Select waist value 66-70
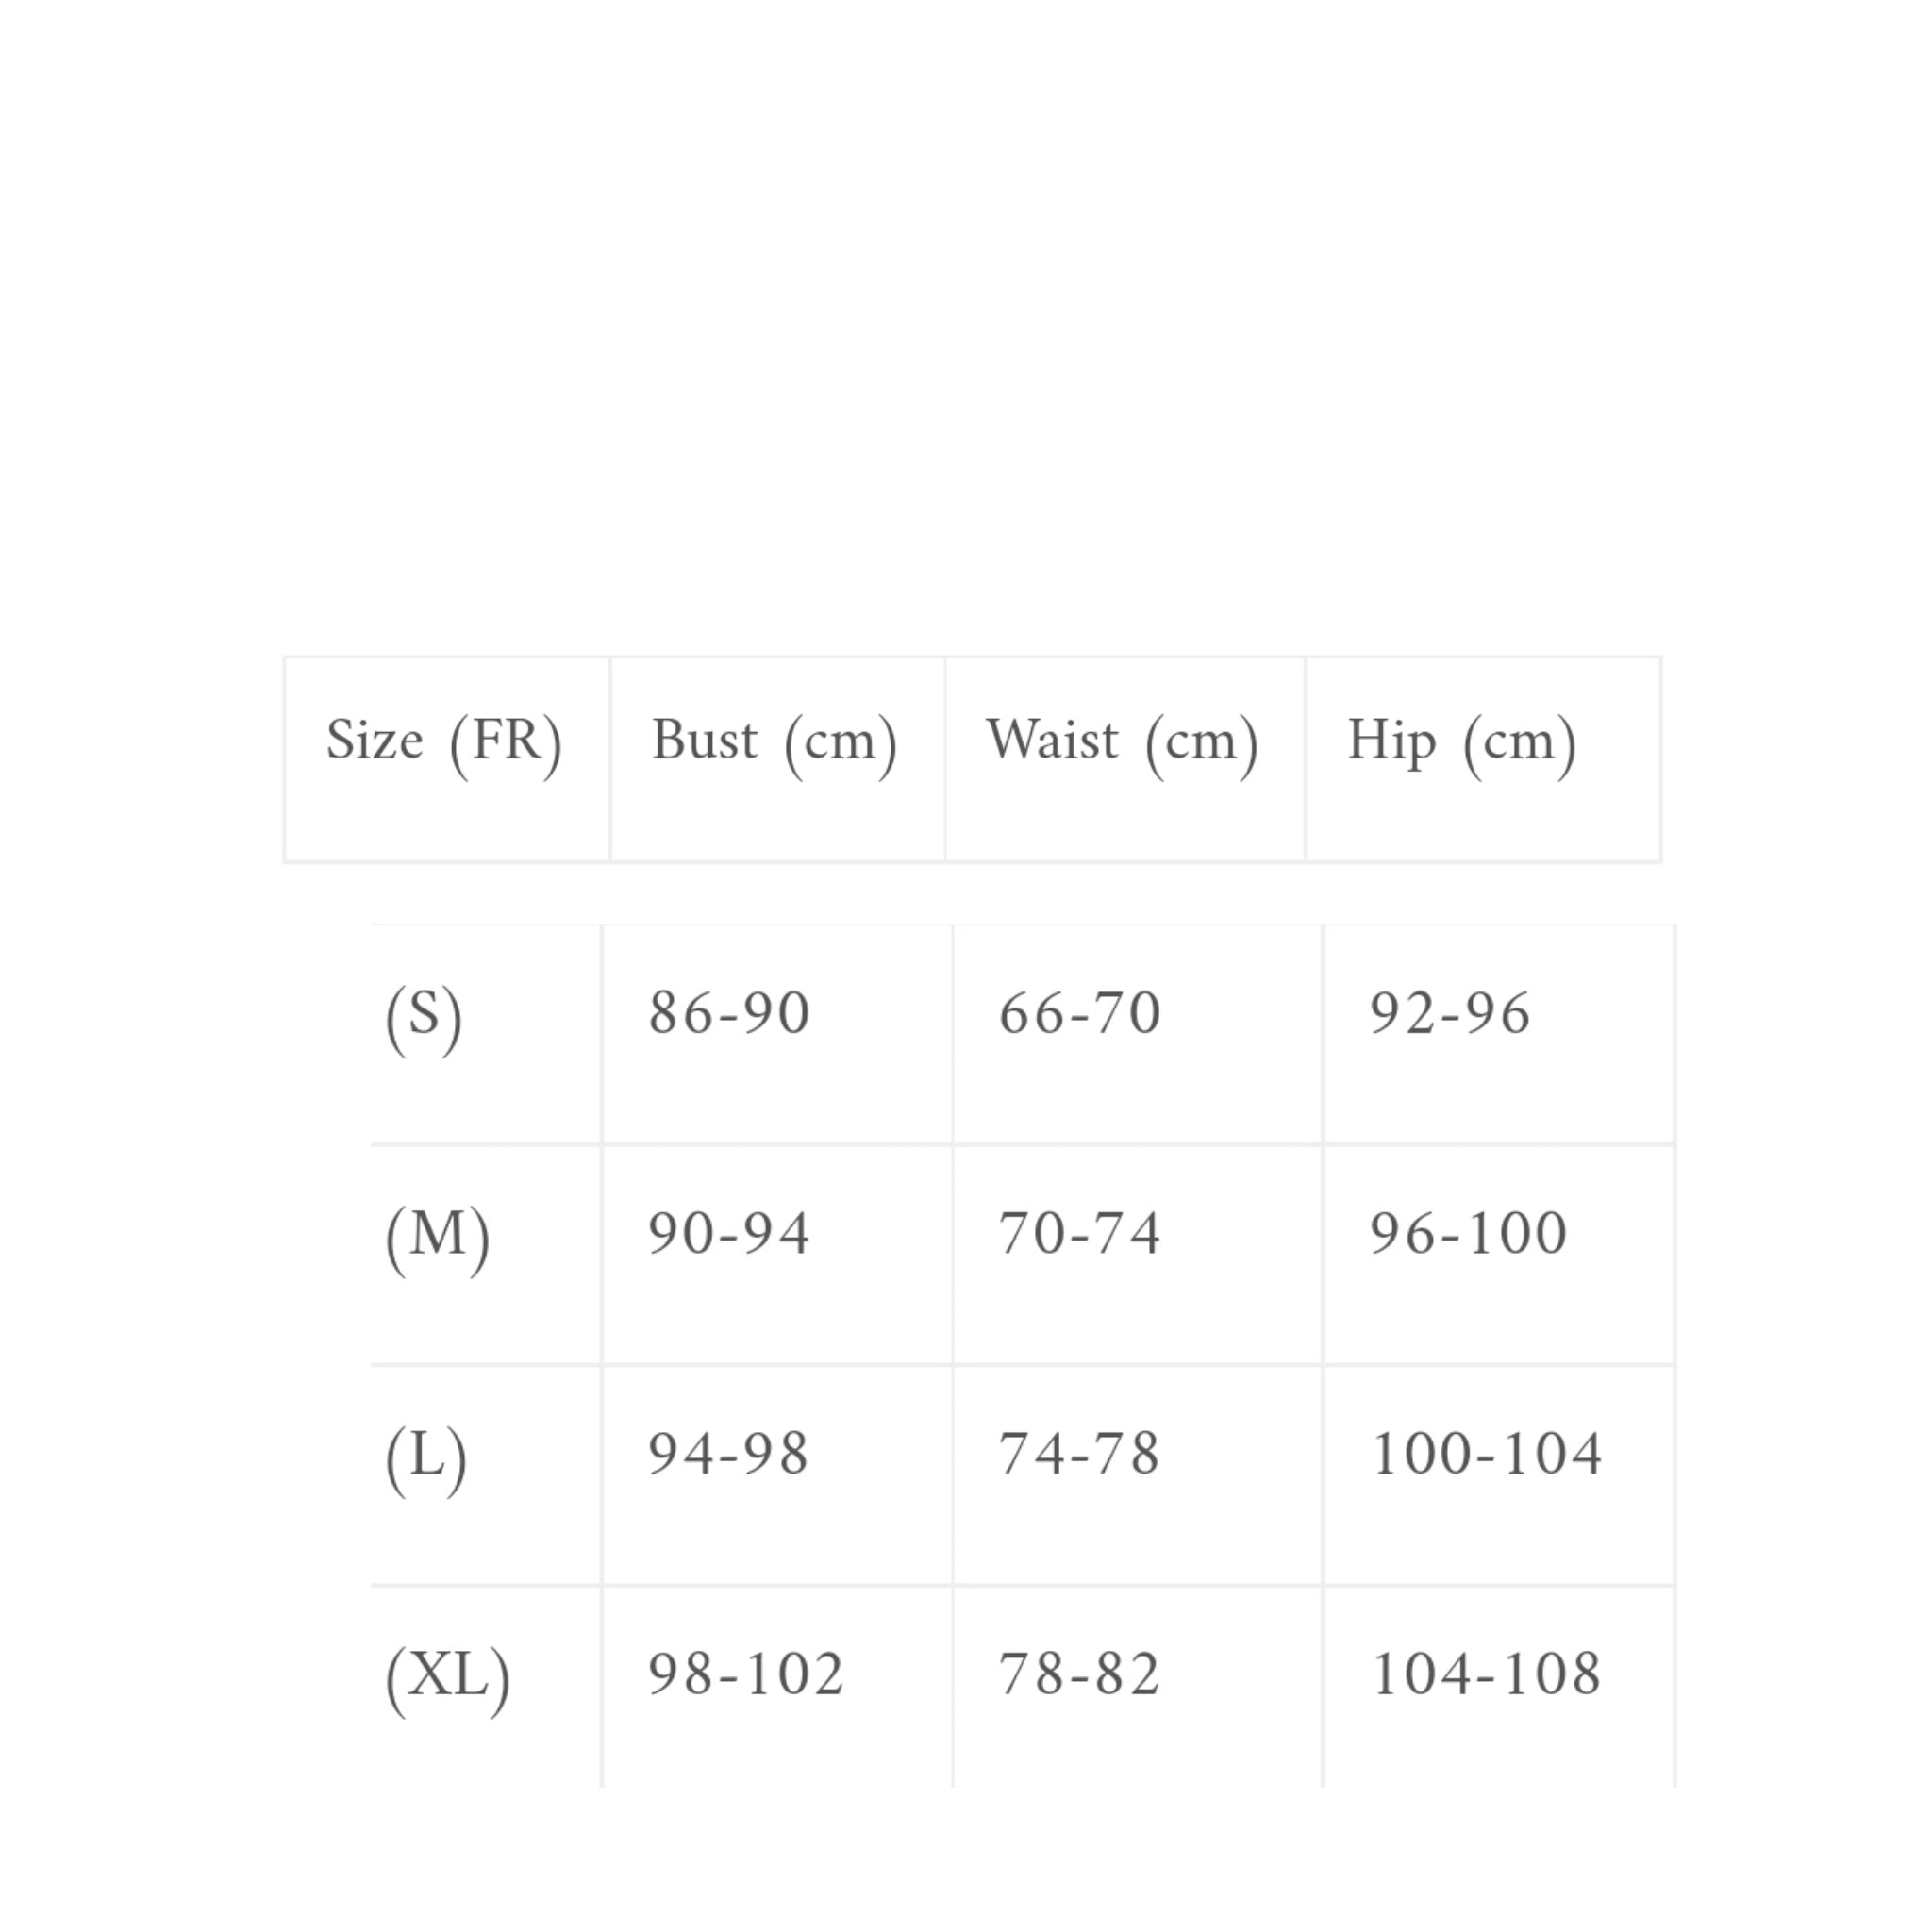 point(1080,1013)
